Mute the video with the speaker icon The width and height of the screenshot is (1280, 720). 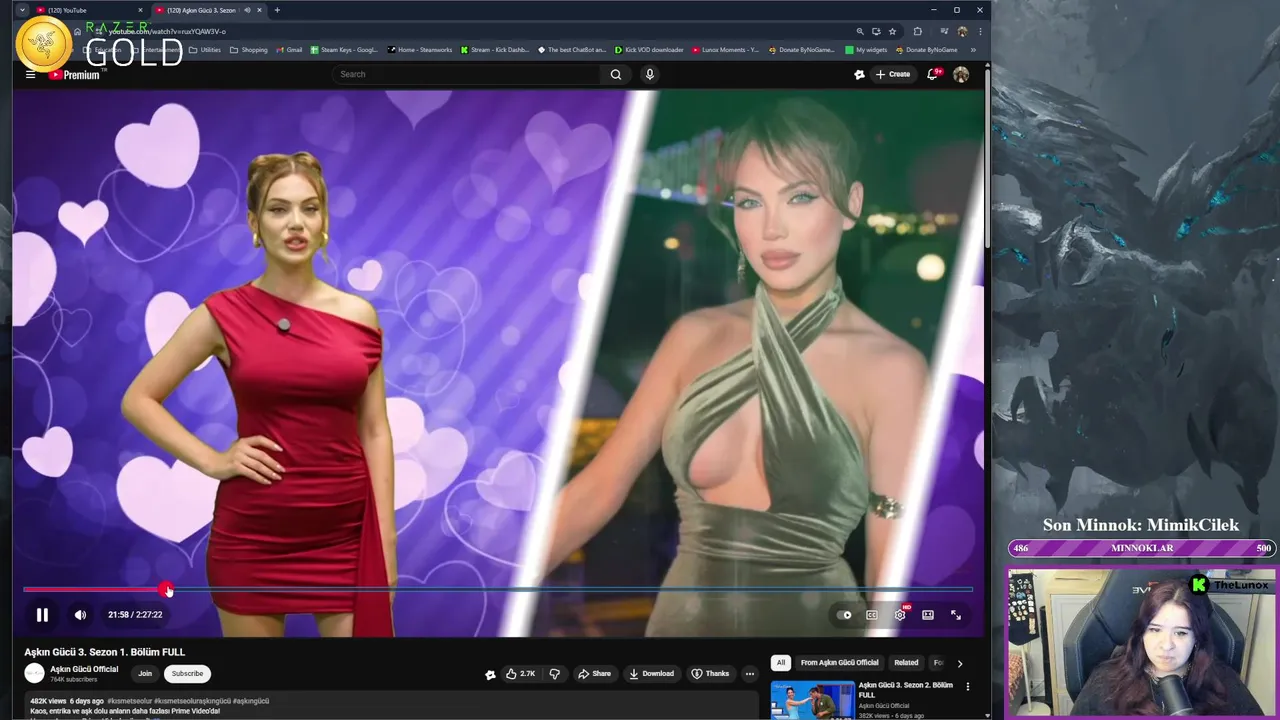80,615
